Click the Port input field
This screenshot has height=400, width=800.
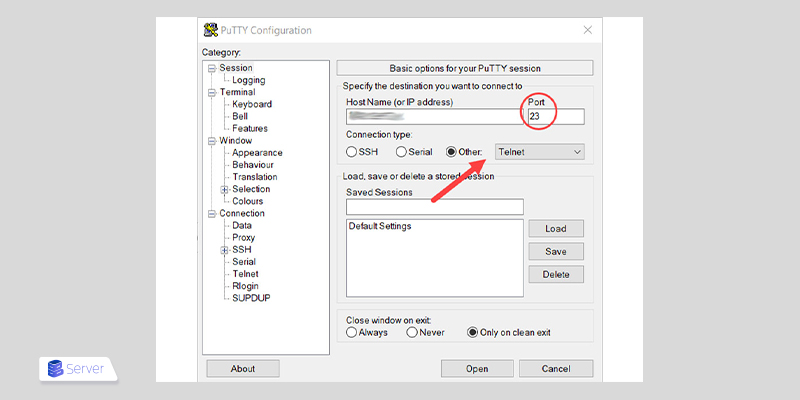pos(556,116)
